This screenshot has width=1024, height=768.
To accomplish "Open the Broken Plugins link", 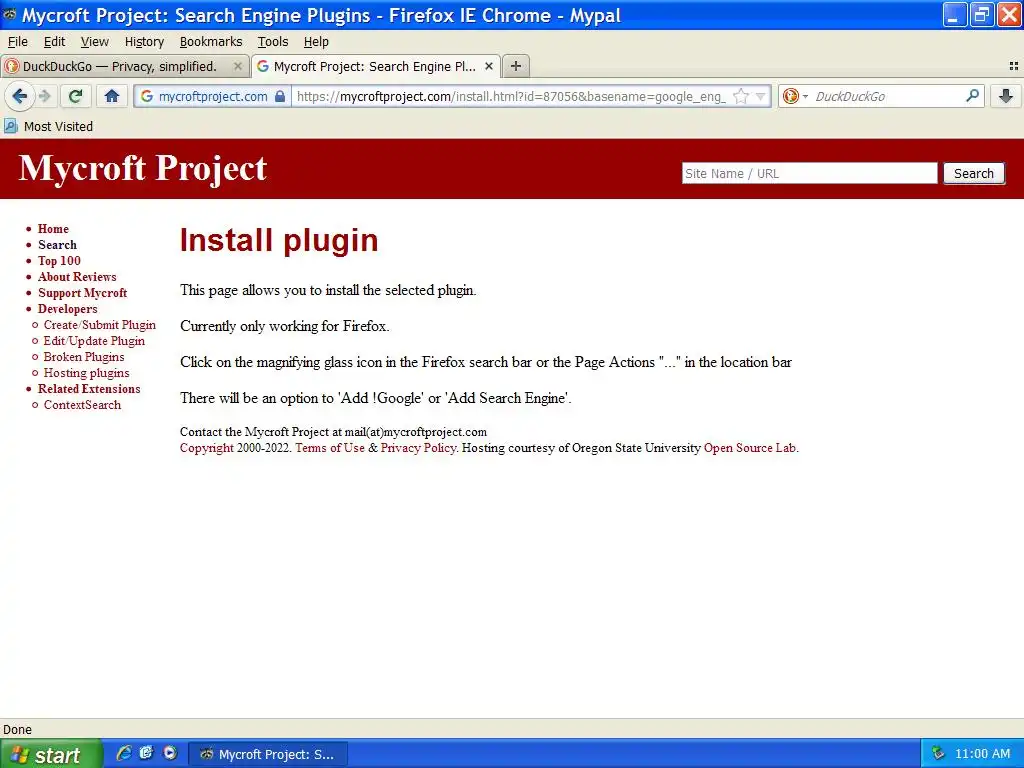I will coord(84,357).
